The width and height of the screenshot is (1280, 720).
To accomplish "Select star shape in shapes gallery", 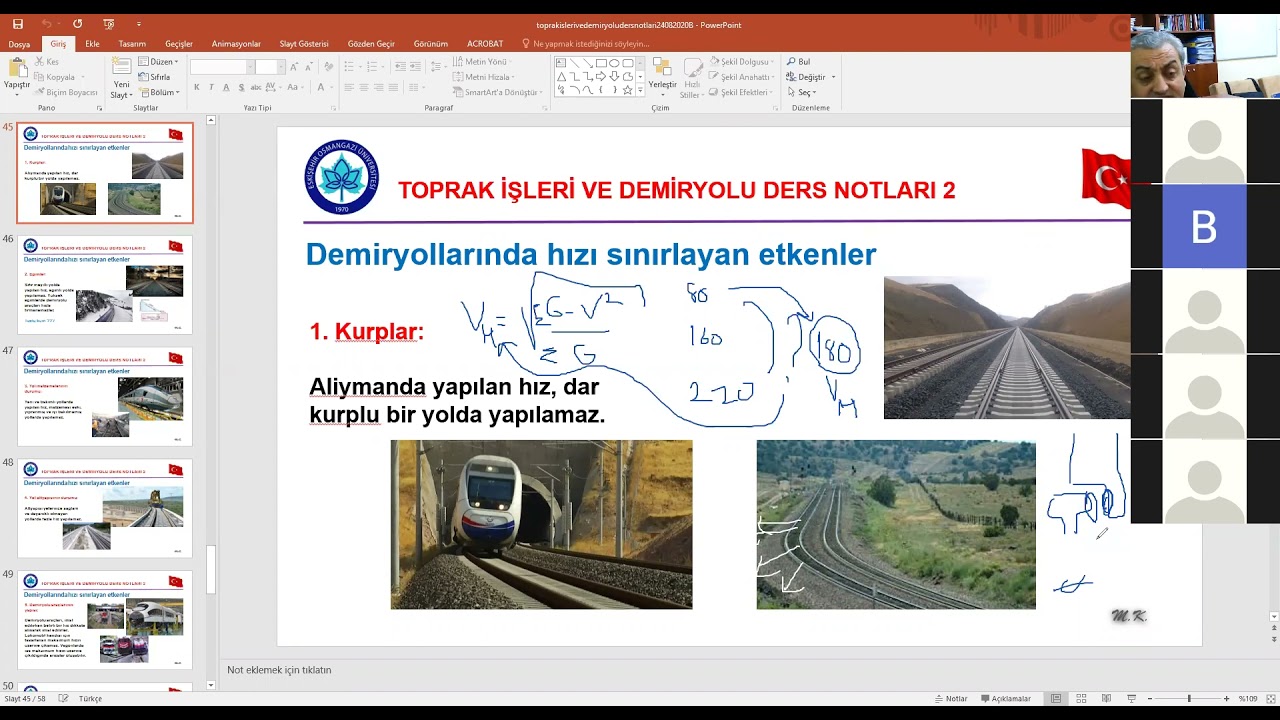I will pyautogui.click(x=627, y=90).
